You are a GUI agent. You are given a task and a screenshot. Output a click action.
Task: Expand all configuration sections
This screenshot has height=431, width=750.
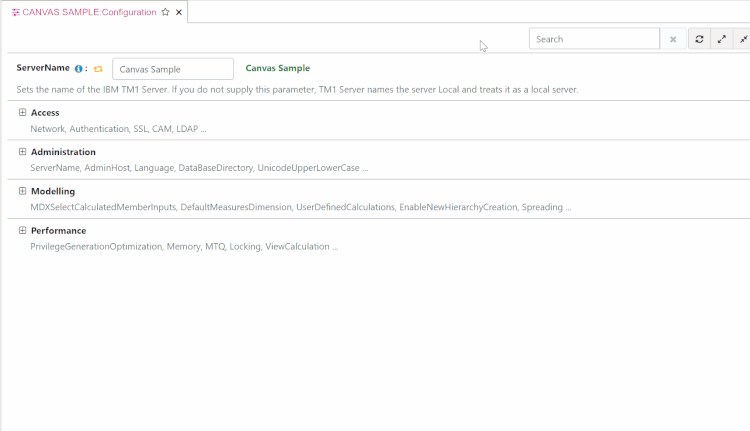[722, 39]
